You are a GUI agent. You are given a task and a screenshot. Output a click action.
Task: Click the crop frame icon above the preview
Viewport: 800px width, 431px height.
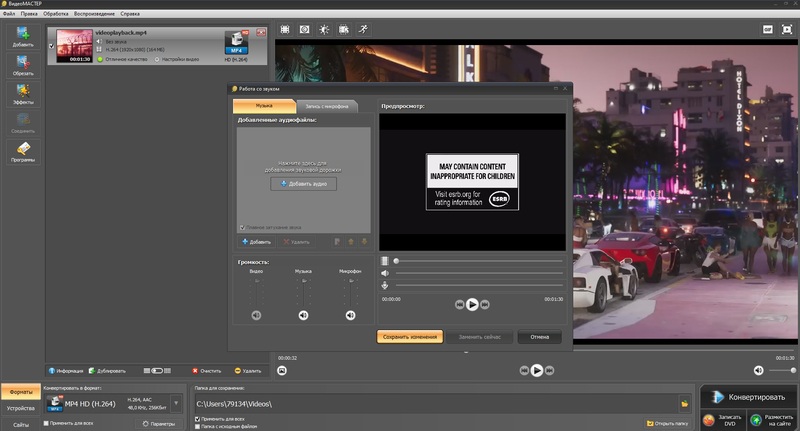click(x=285, y=30)
